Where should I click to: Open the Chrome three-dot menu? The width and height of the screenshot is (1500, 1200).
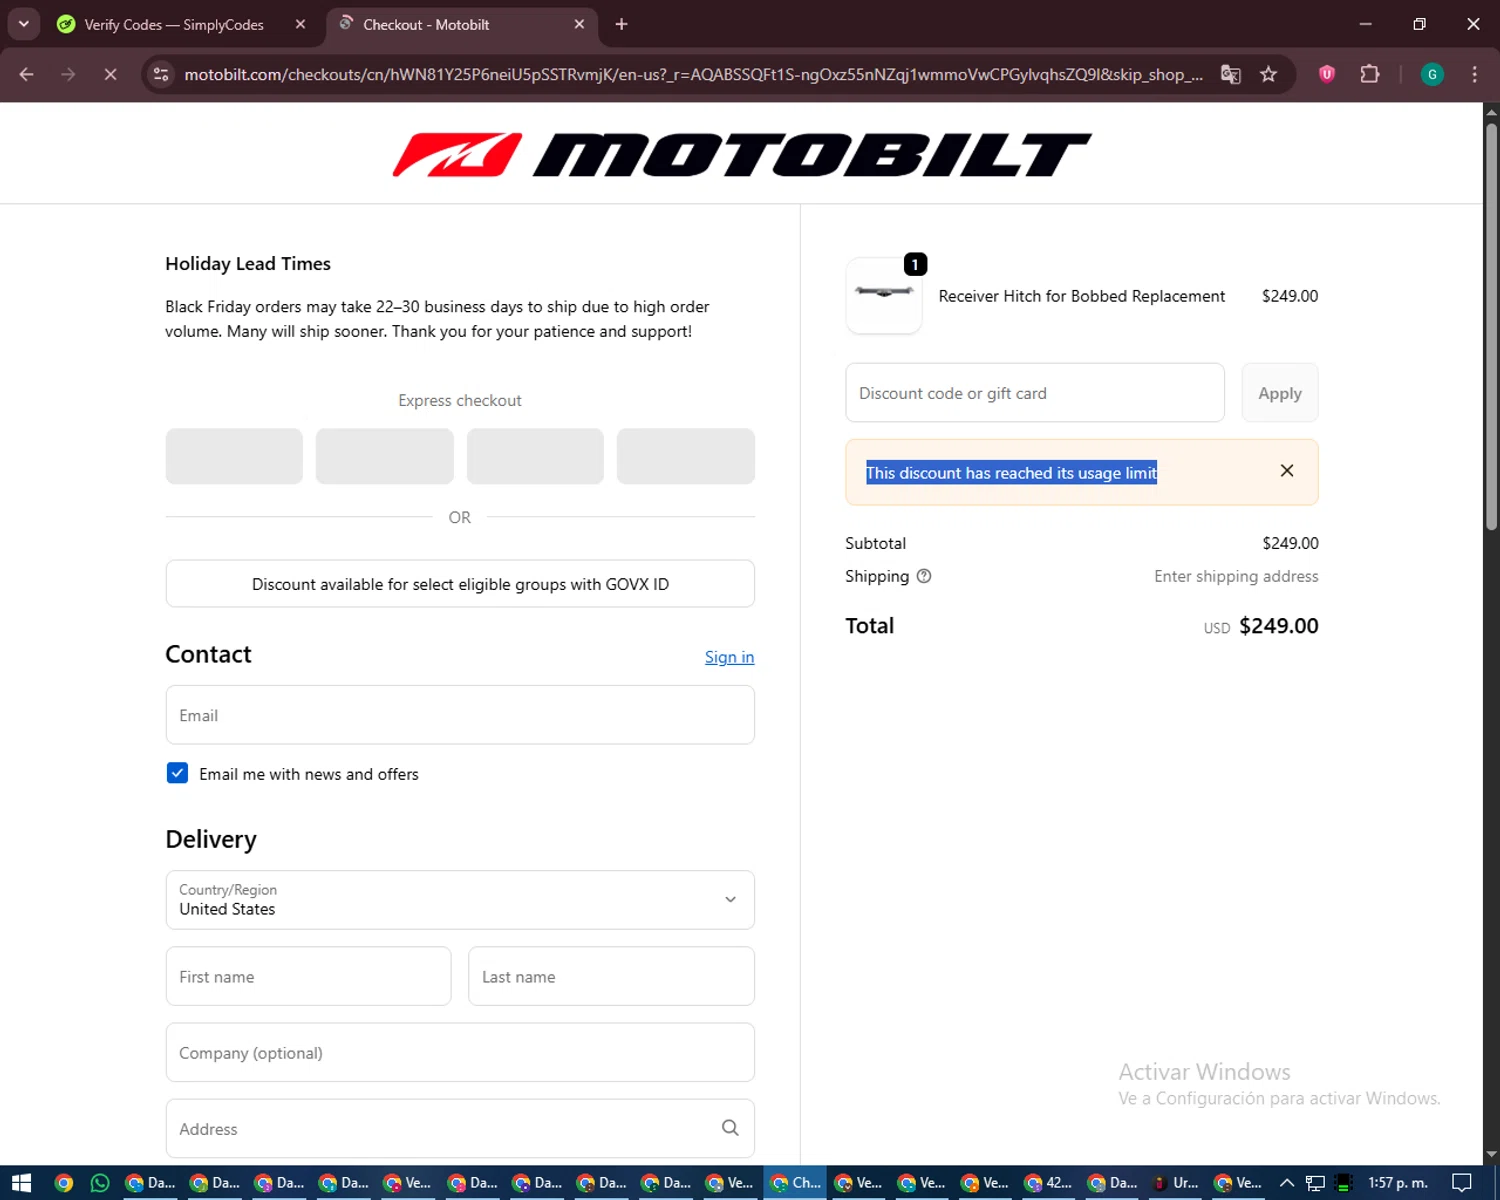(1474, 74)
